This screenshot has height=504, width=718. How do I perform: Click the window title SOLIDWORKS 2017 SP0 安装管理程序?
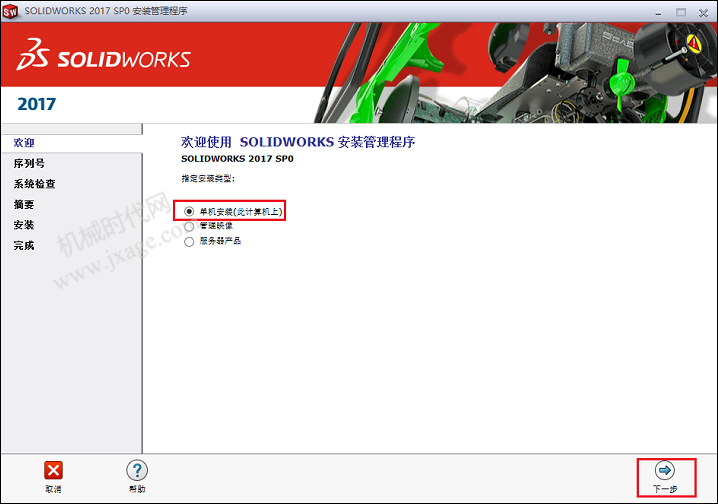coord(106,11)
